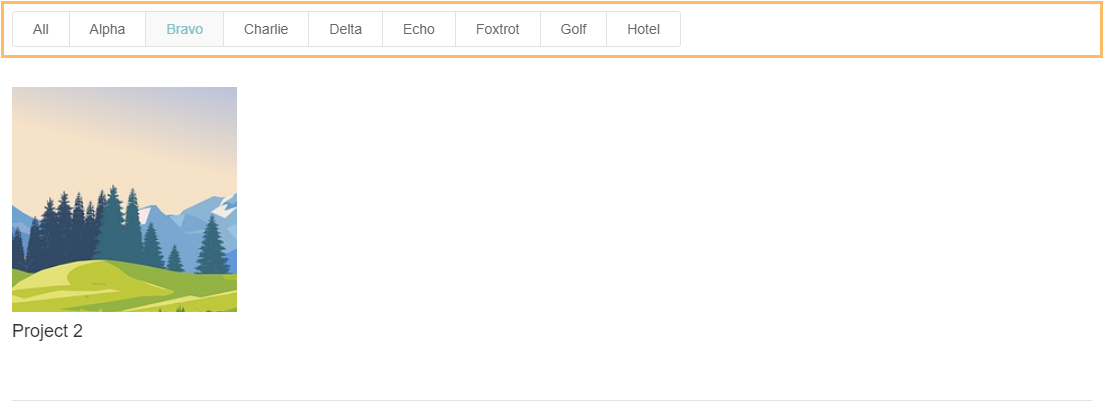Show Echo projects
The height and width of the screenshot is (412, 1104).
pos(419,29)
